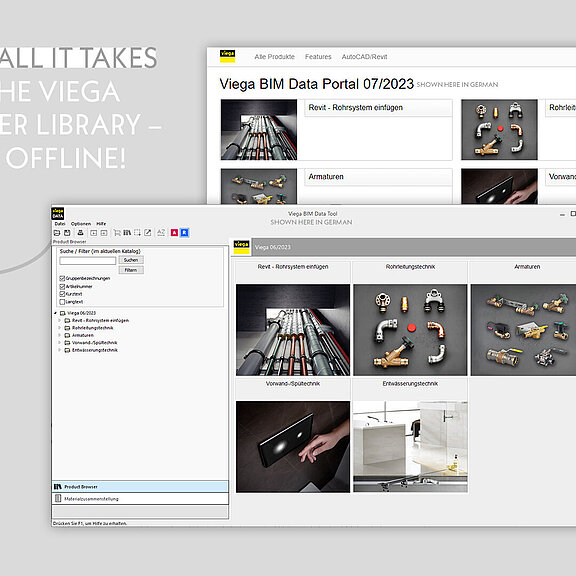Select Rohrleitungstechnik in the tree
The height and width of the screenshot is (576, 576).
click(93, 328)
